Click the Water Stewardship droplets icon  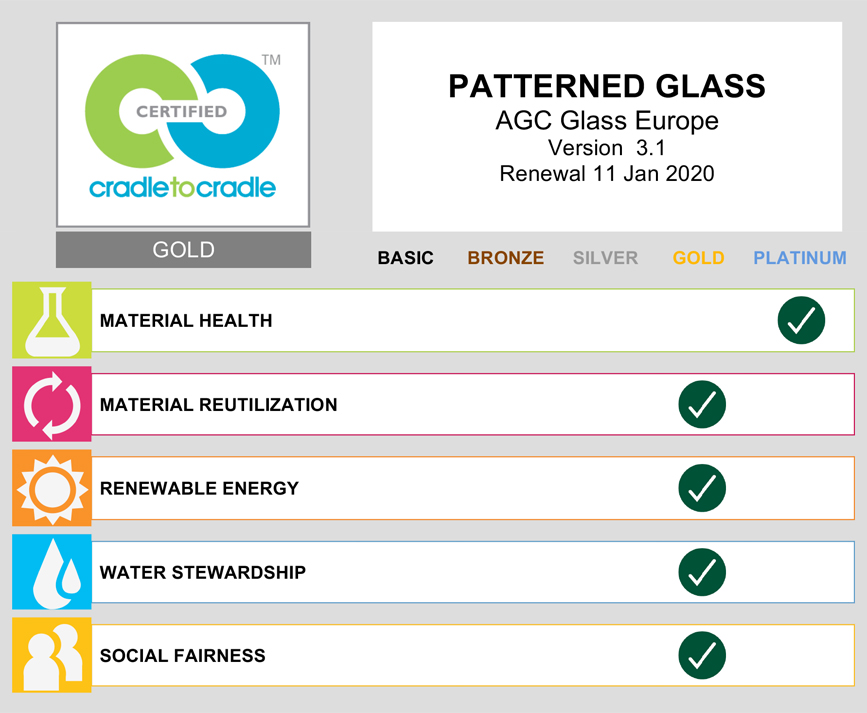52,572
